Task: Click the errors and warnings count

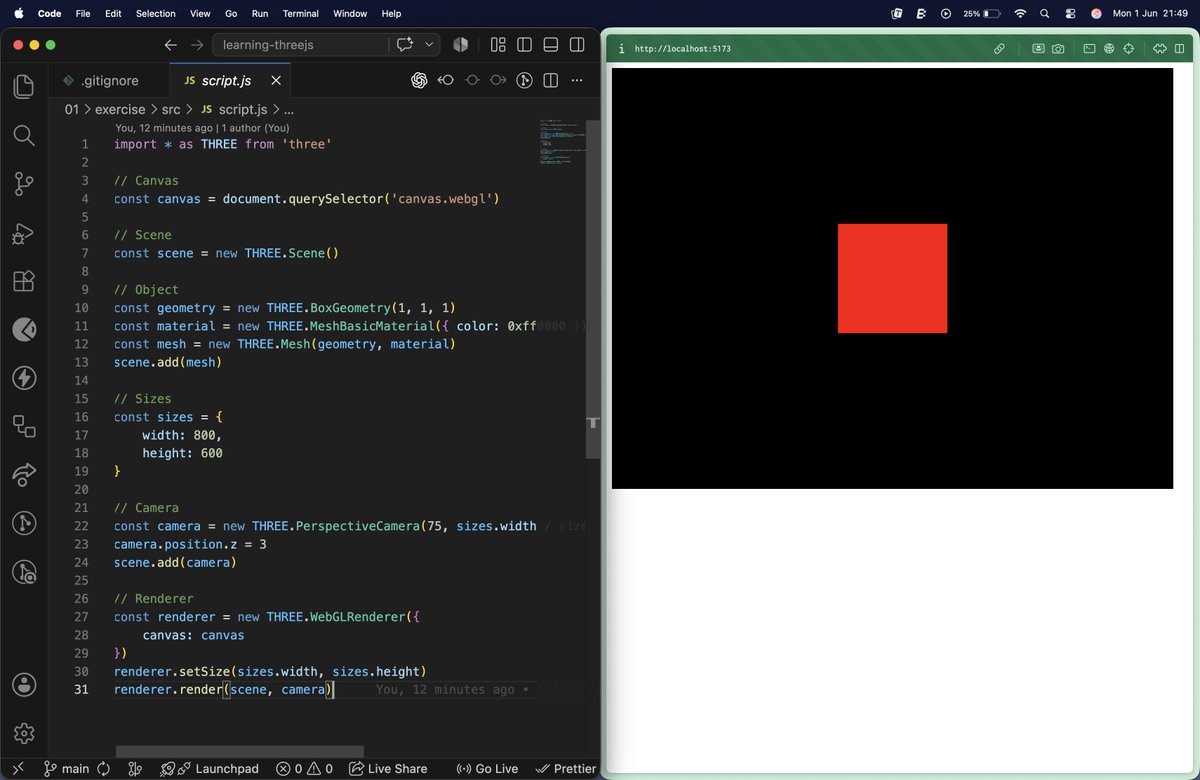Action: pyautogui.click(x=305, y=769)
